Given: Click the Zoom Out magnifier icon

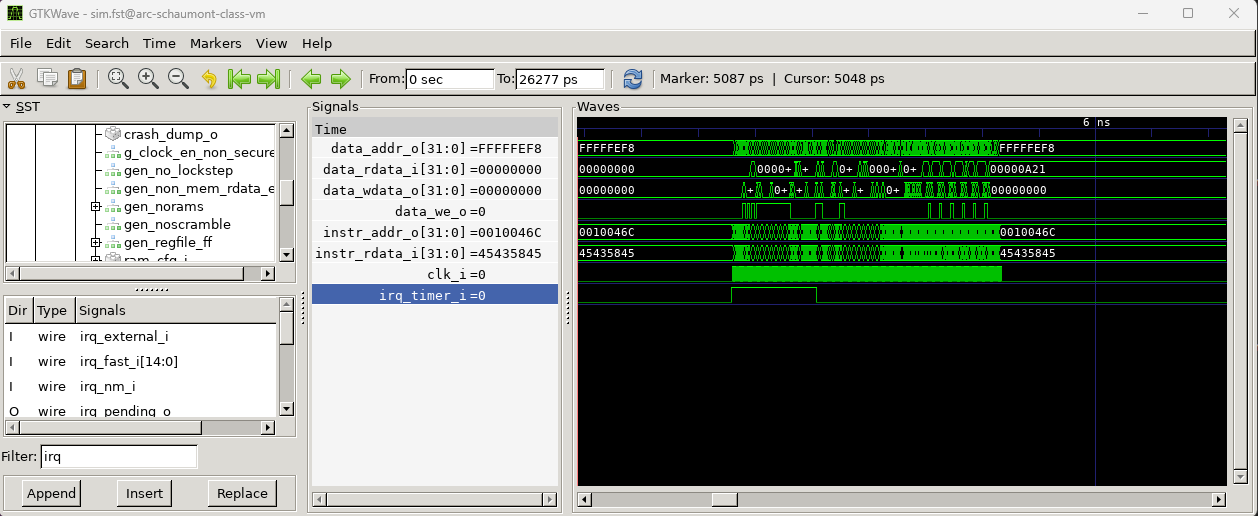Looking at the screenshot, I should coord(178,78).
